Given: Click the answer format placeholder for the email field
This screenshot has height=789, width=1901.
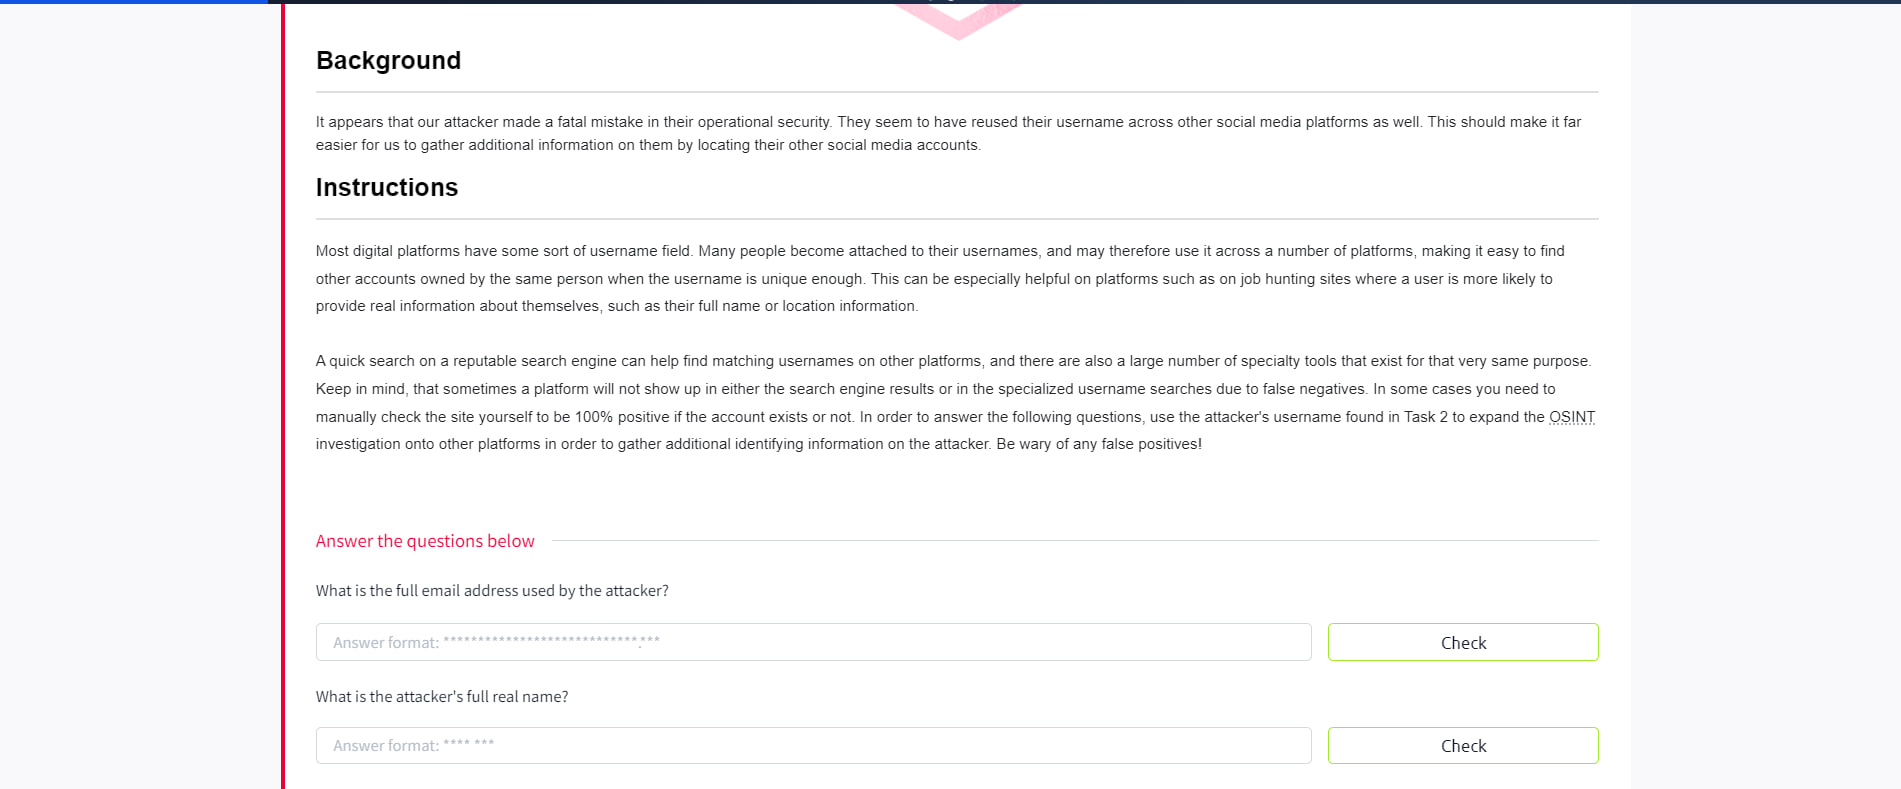Looking at the screenshot, I should (496, 641).
